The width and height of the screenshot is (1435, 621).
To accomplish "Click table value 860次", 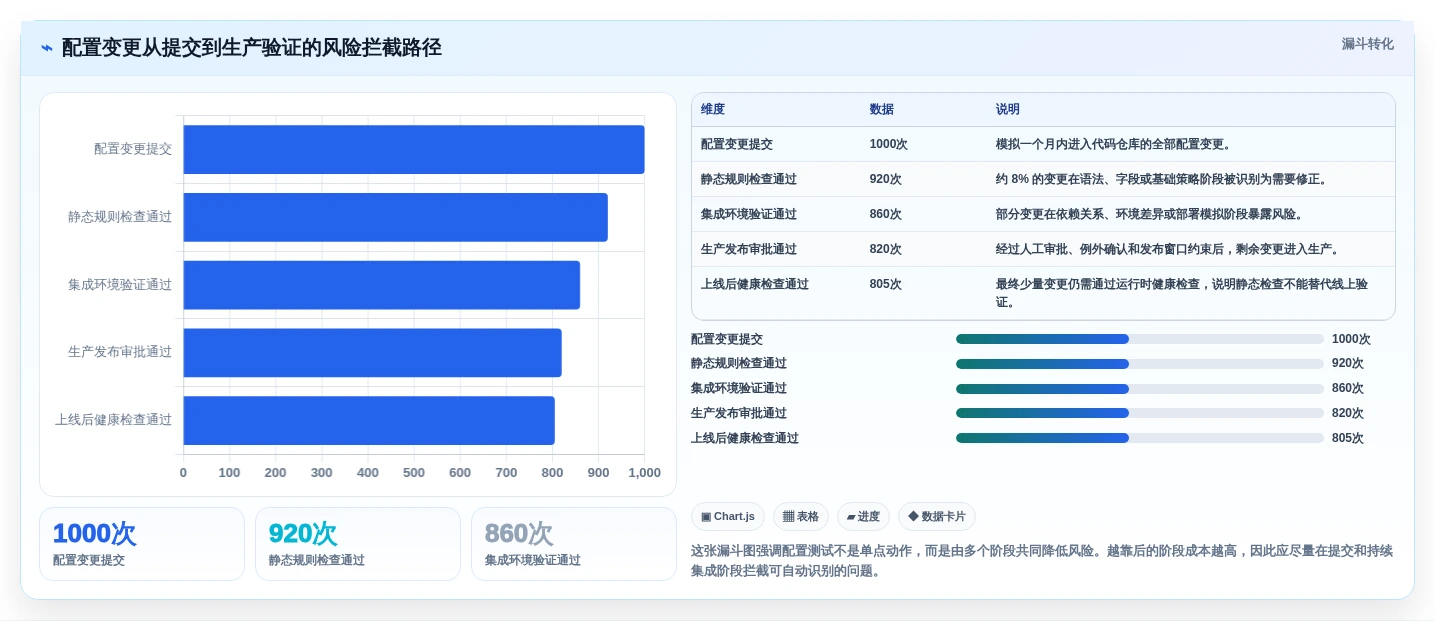I will [x=886, y=214].
